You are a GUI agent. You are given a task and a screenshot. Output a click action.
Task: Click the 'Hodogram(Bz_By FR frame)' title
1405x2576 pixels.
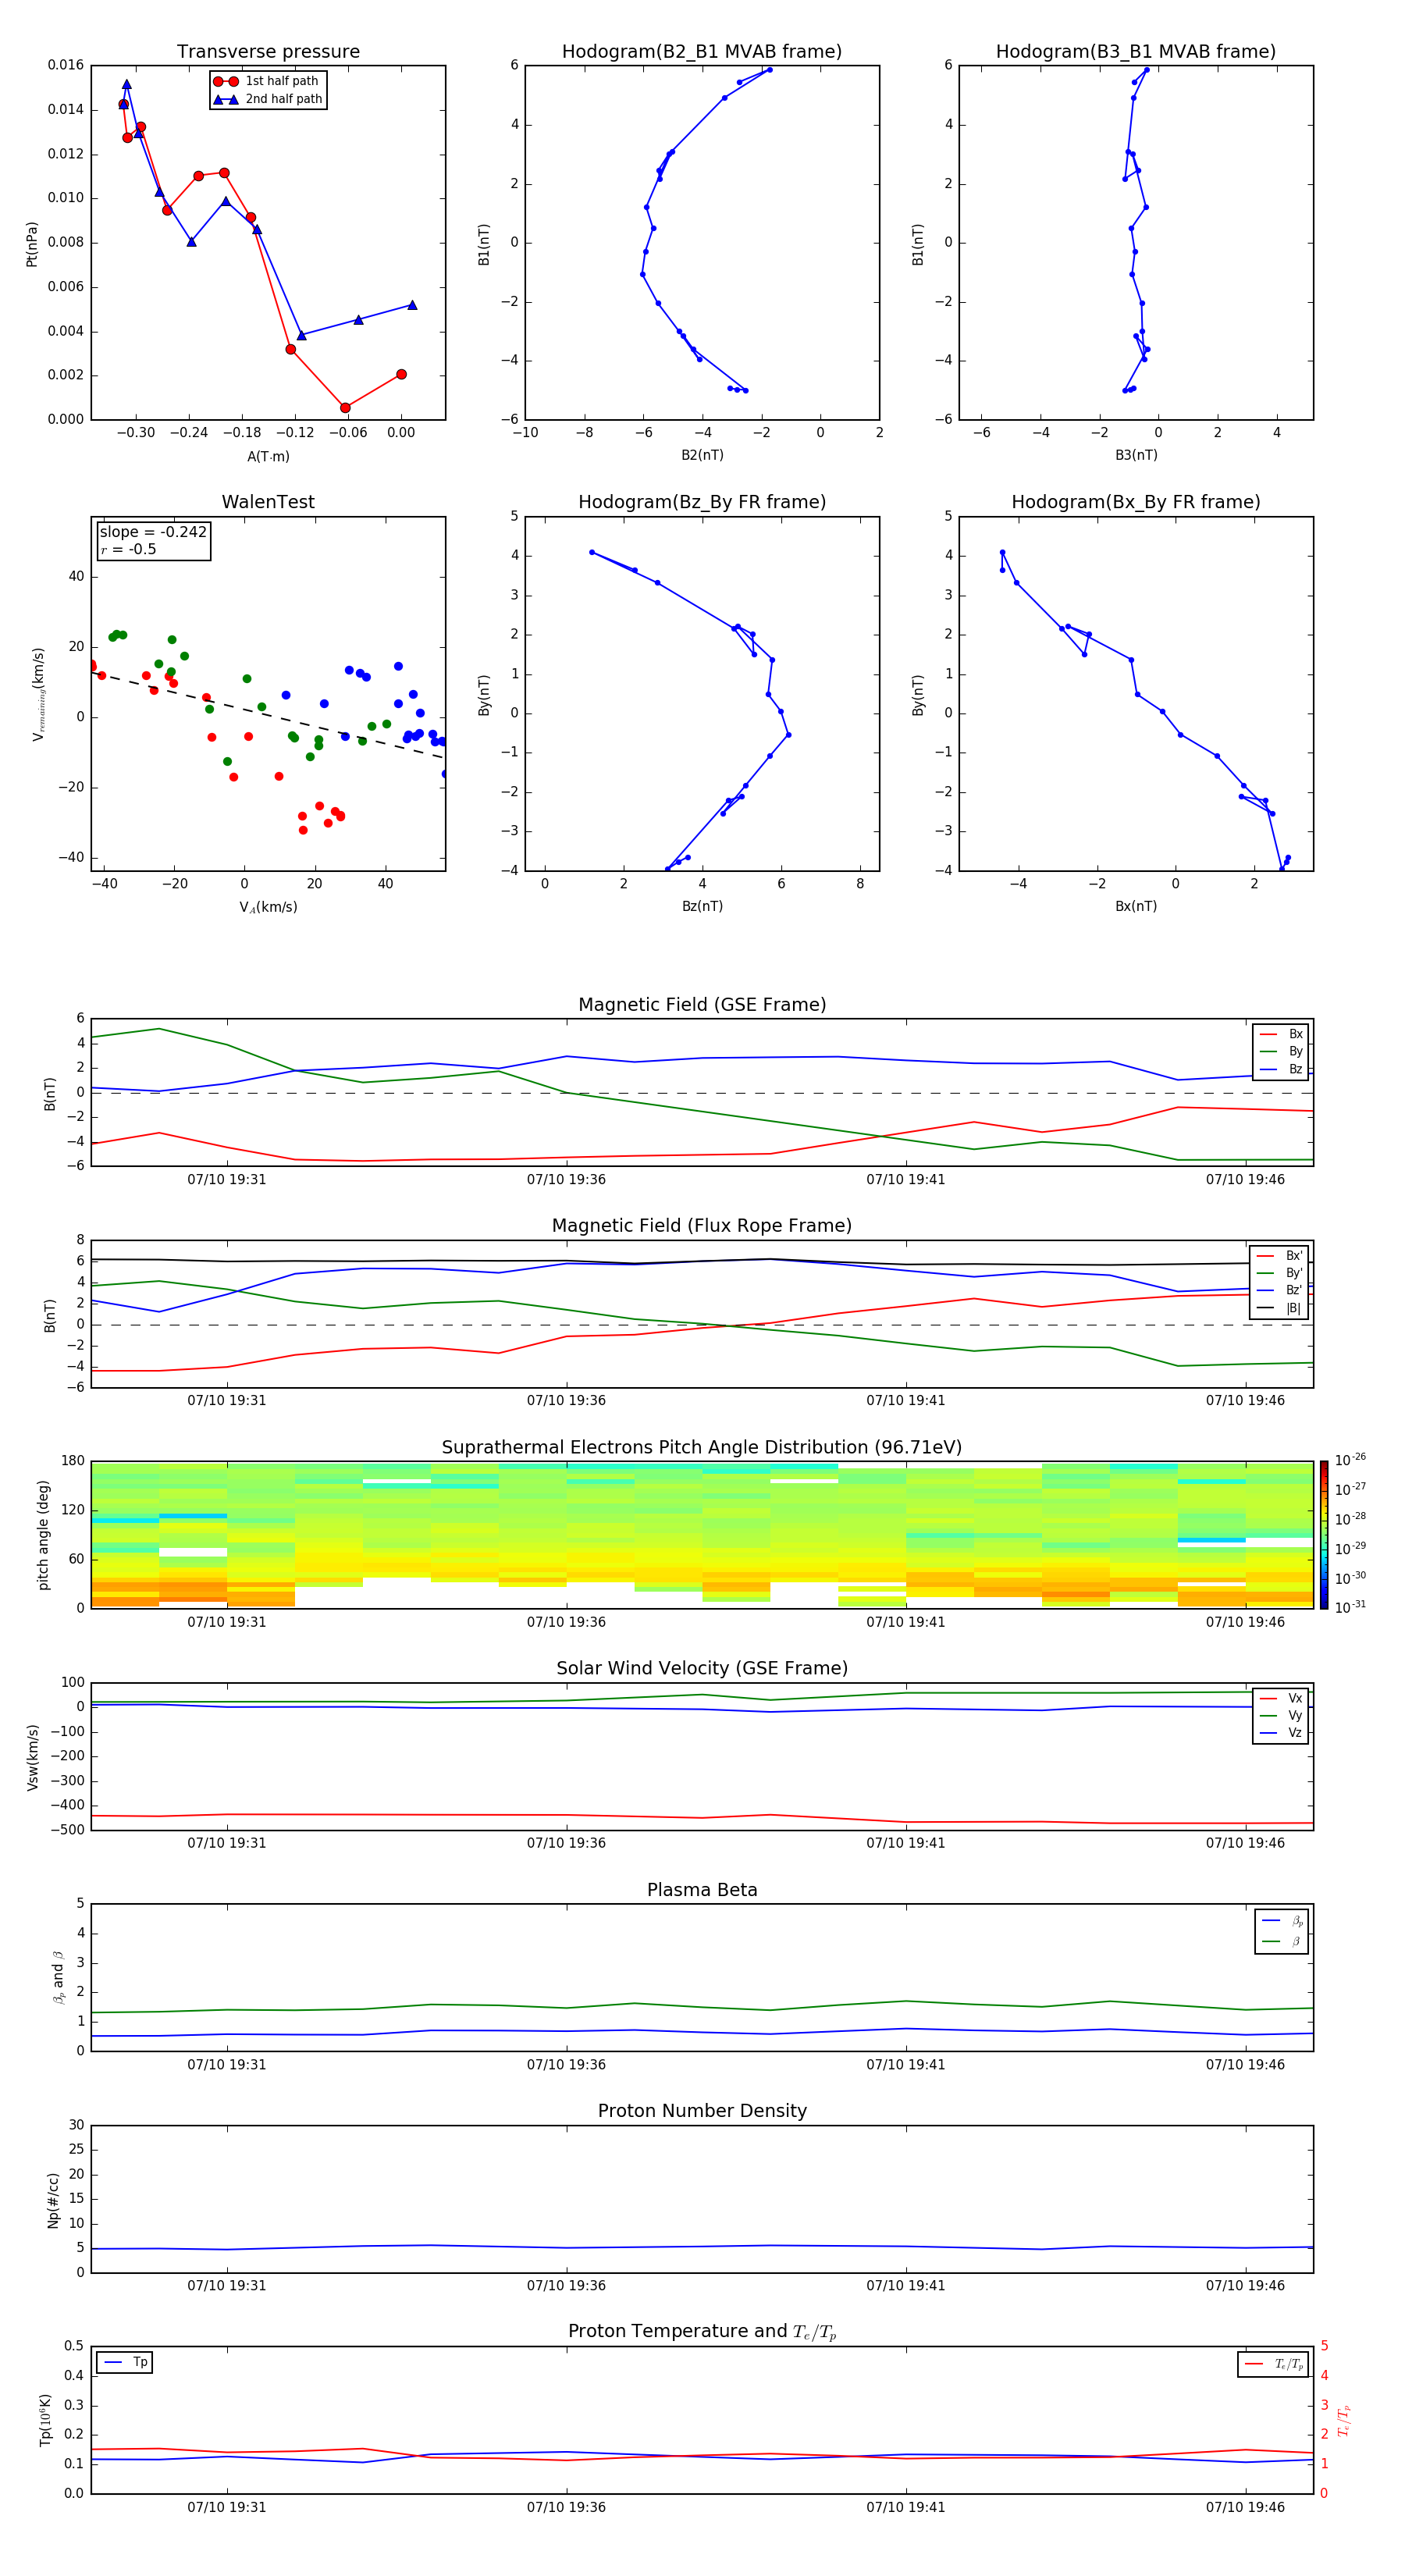tap(702, 502)
